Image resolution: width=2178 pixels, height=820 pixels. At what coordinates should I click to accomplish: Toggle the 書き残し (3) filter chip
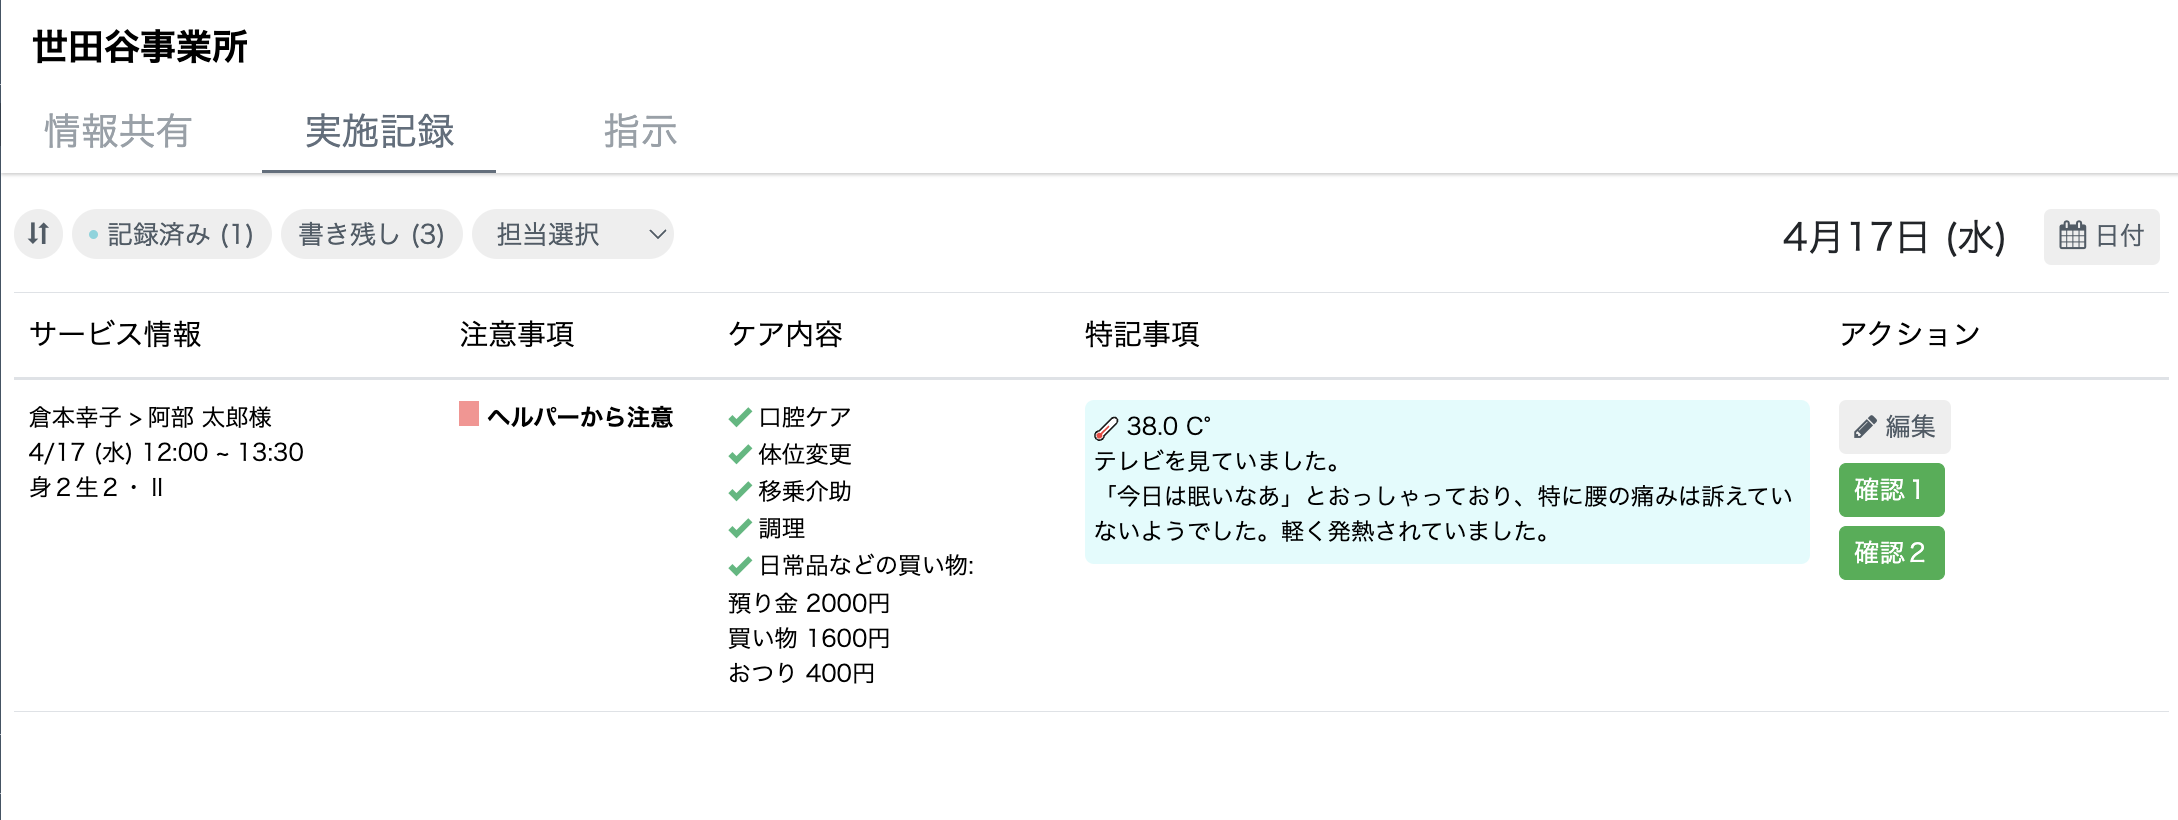click(371, 233)
